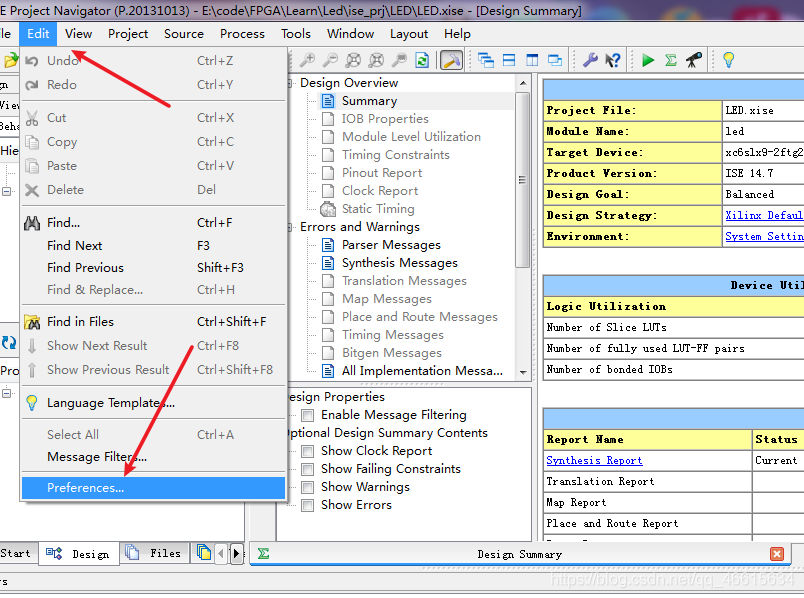Click the light bulb toolbar icon
Image resolution: width=804 pixels, height=598 pixels.
728,60
